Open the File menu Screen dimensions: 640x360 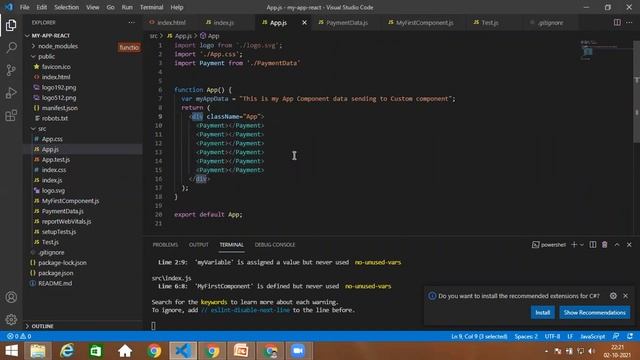point(24,7)
